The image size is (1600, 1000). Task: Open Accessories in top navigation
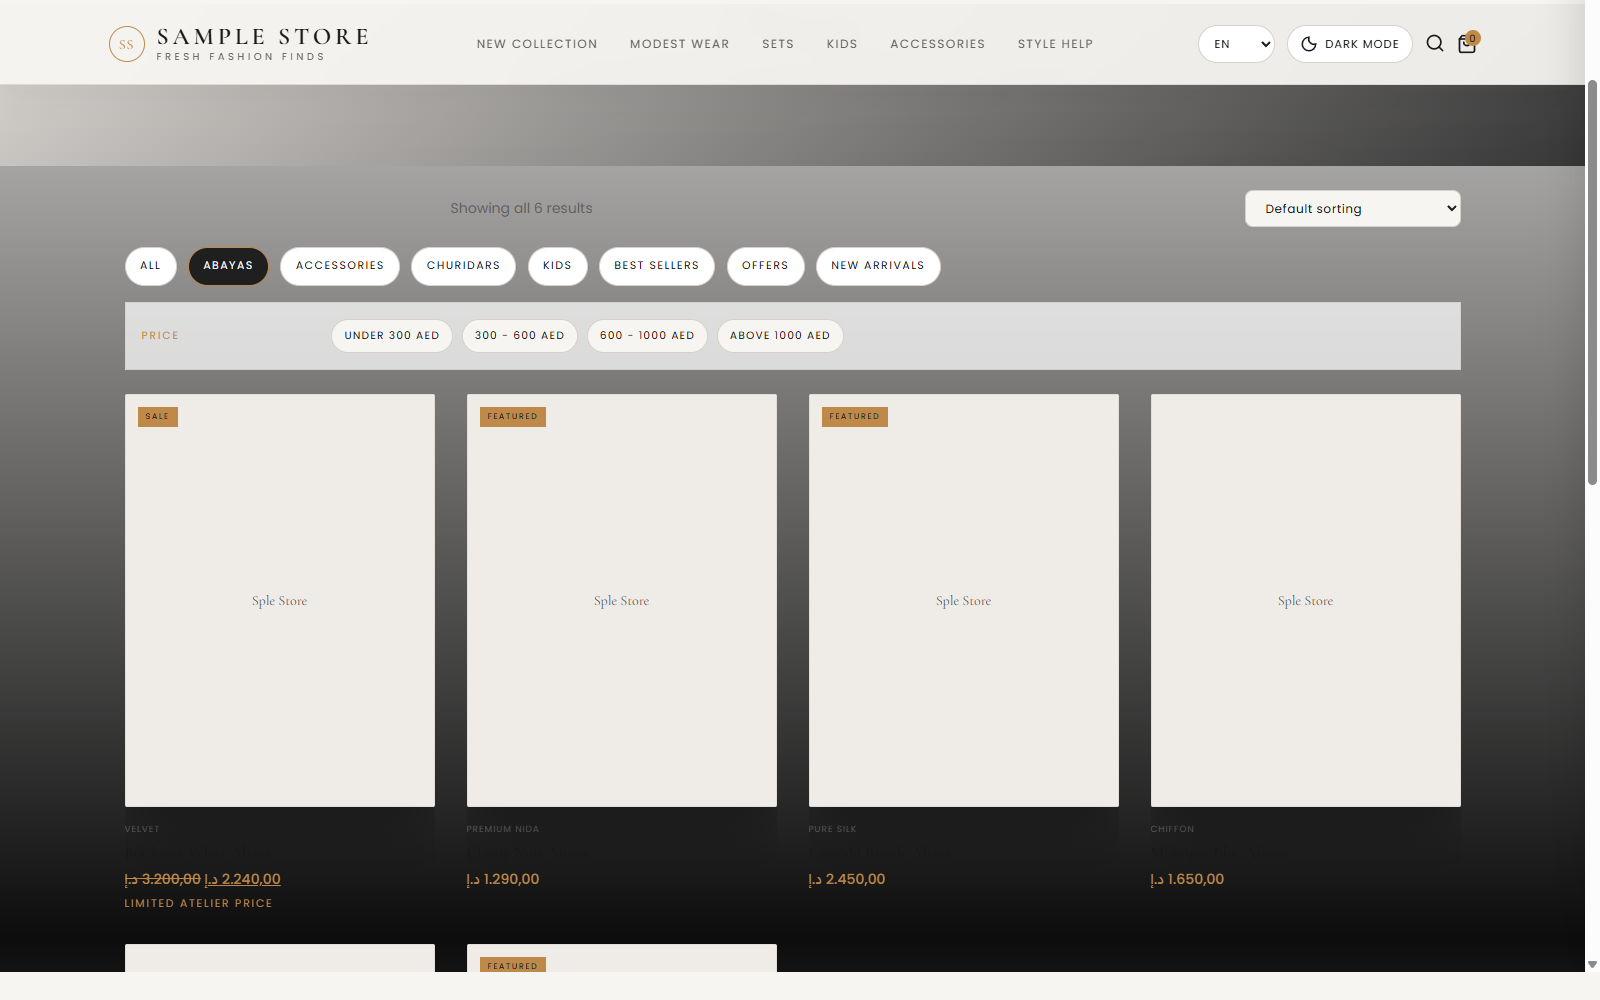[x=937, y=44]
